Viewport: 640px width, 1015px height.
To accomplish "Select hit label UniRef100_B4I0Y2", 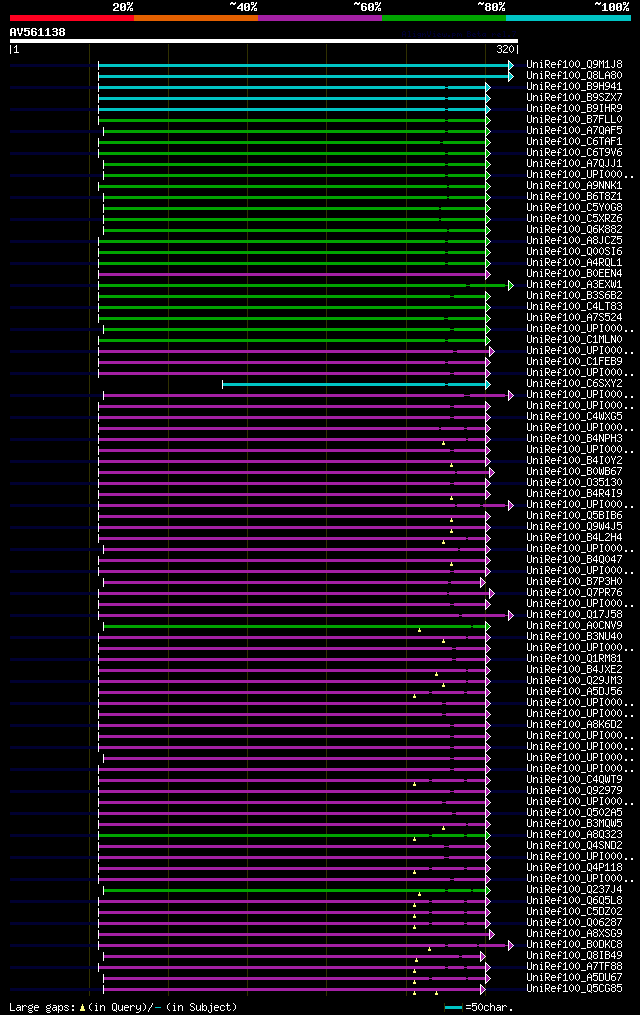I will click(x=574, y=461).
